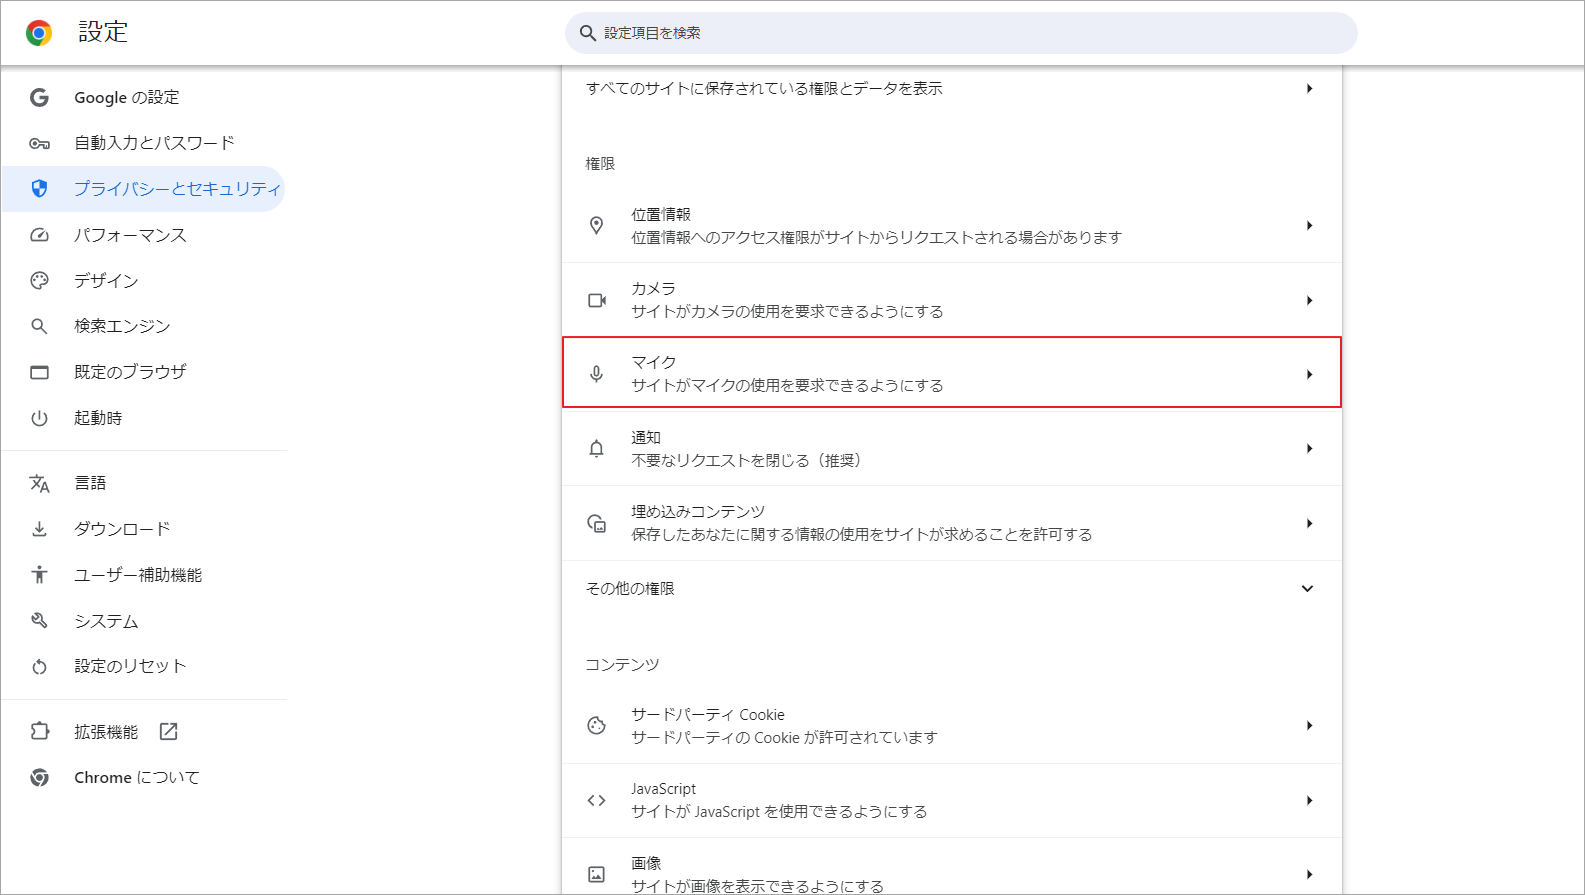
Task: Click ダウンロード sidebar label
Action: [122, 529]
